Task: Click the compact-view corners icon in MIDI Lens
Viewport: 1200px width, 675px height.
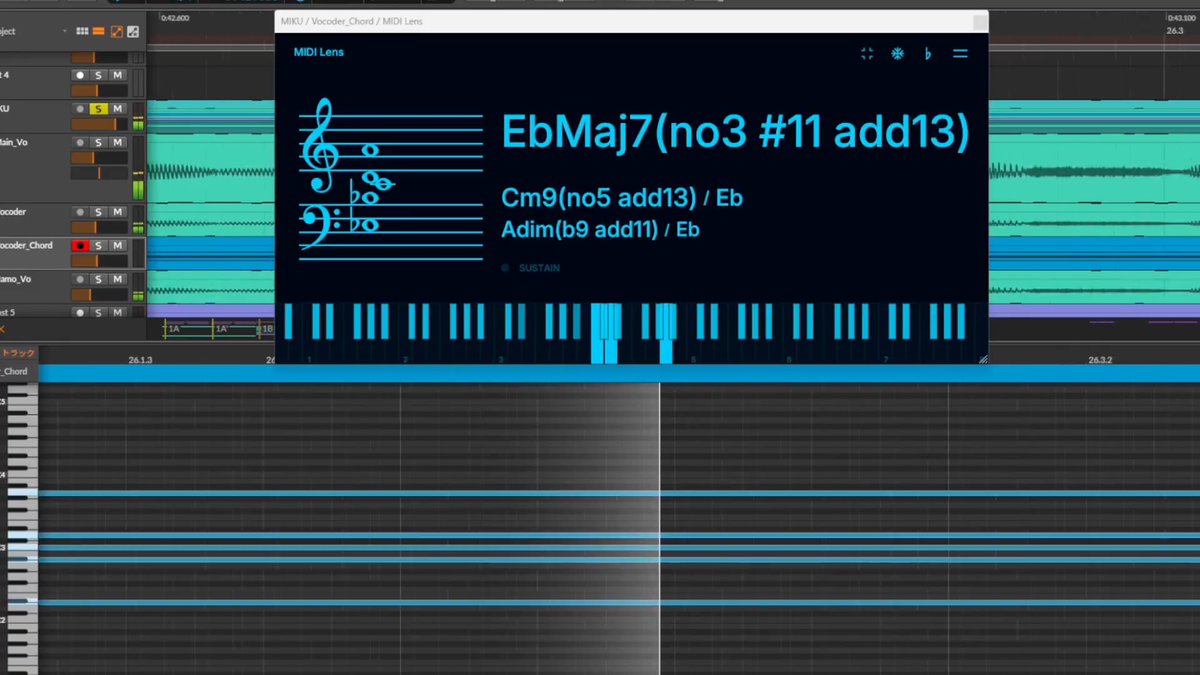Action: 867,53
